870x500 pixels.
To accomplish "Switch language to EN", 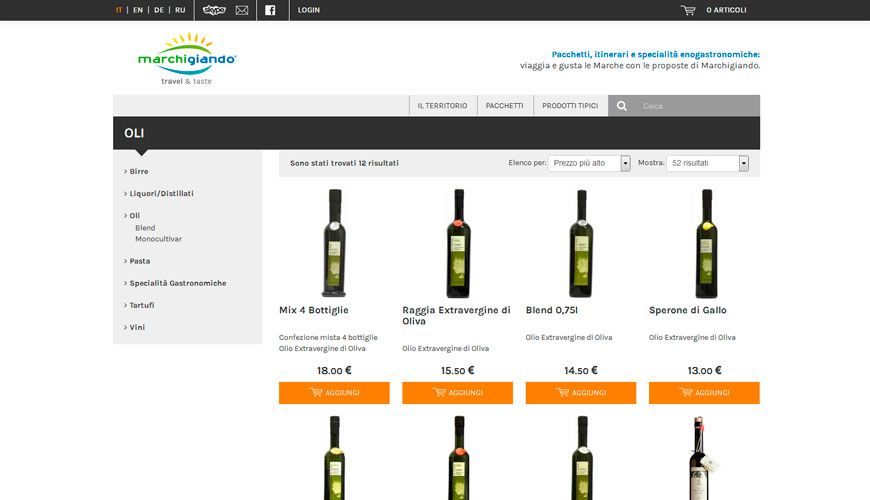I will (x=138, y=10).
